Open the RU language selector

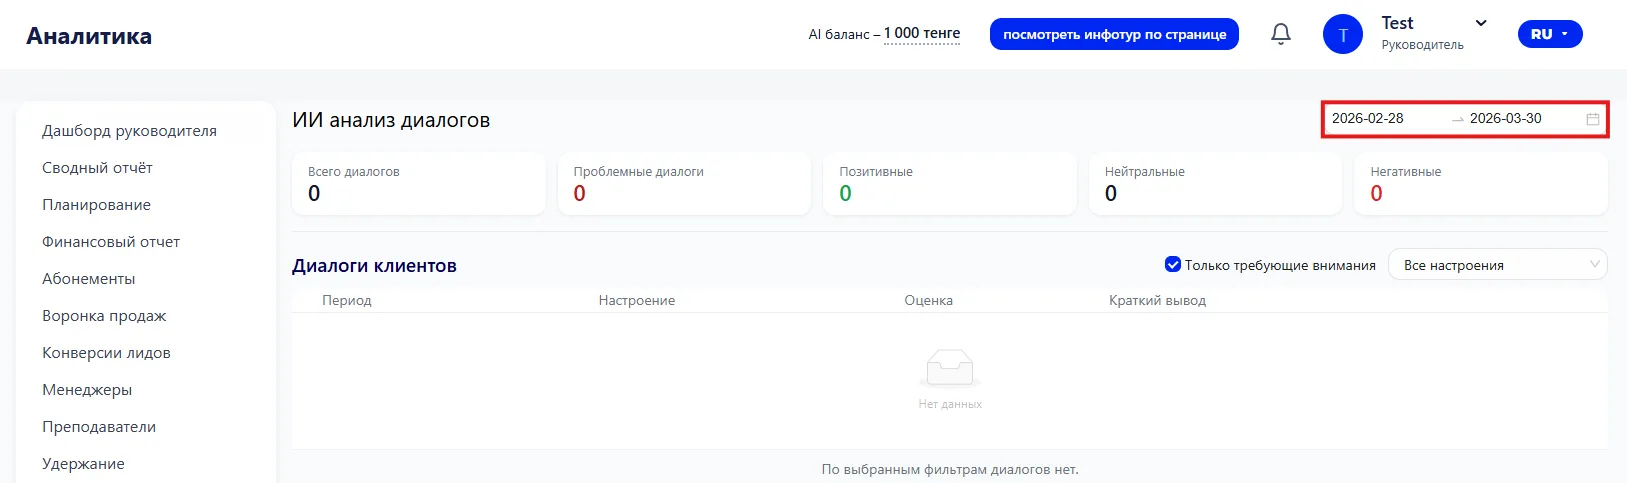point(1549,34)
